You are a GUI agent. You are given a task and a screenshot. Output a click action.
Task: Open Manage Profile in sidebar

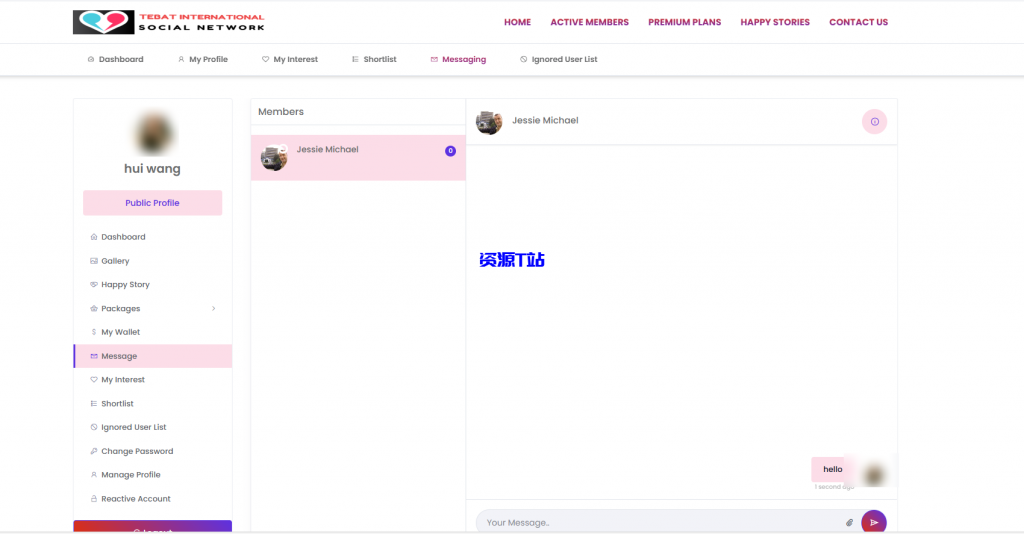[130, 475]
